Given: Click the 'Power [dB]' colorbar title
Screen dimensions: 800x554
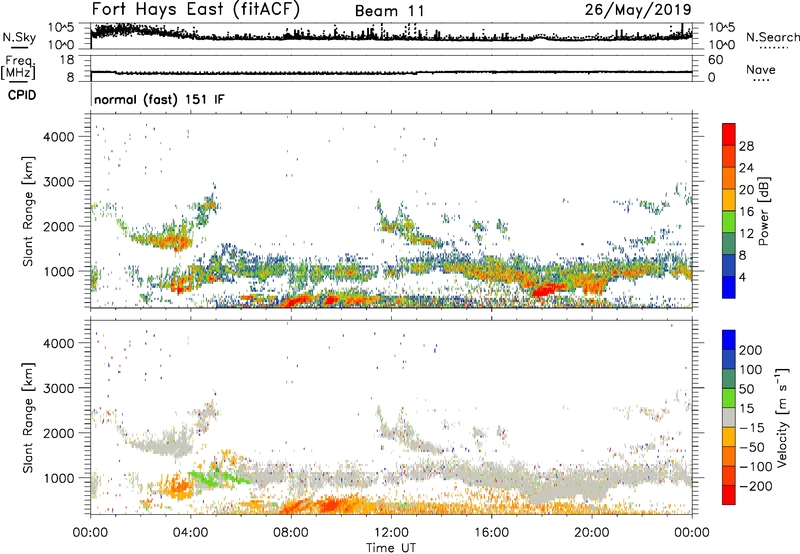Looking at the screenshot, I should pyautogui.click(x=763, y=211).
